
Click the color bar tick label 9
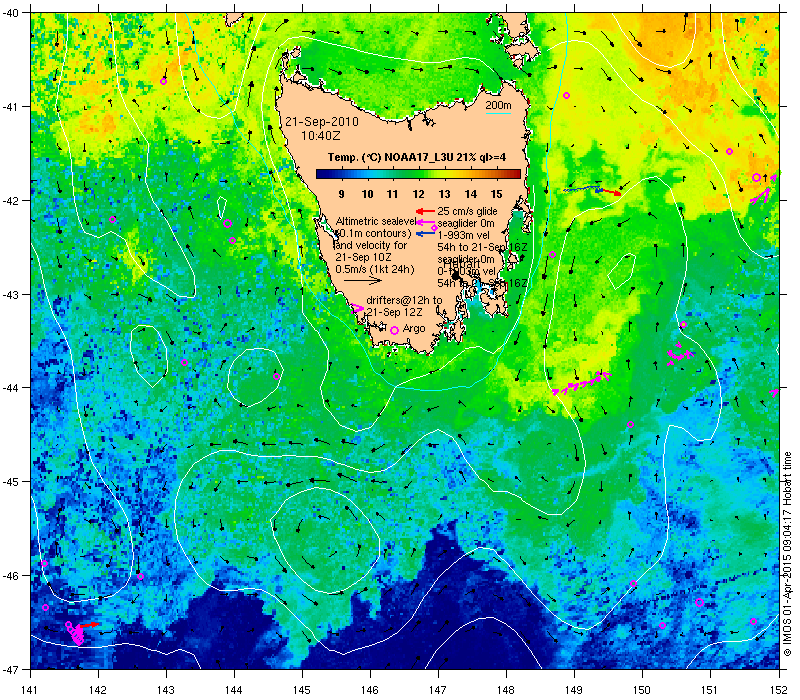click(341, 194)
